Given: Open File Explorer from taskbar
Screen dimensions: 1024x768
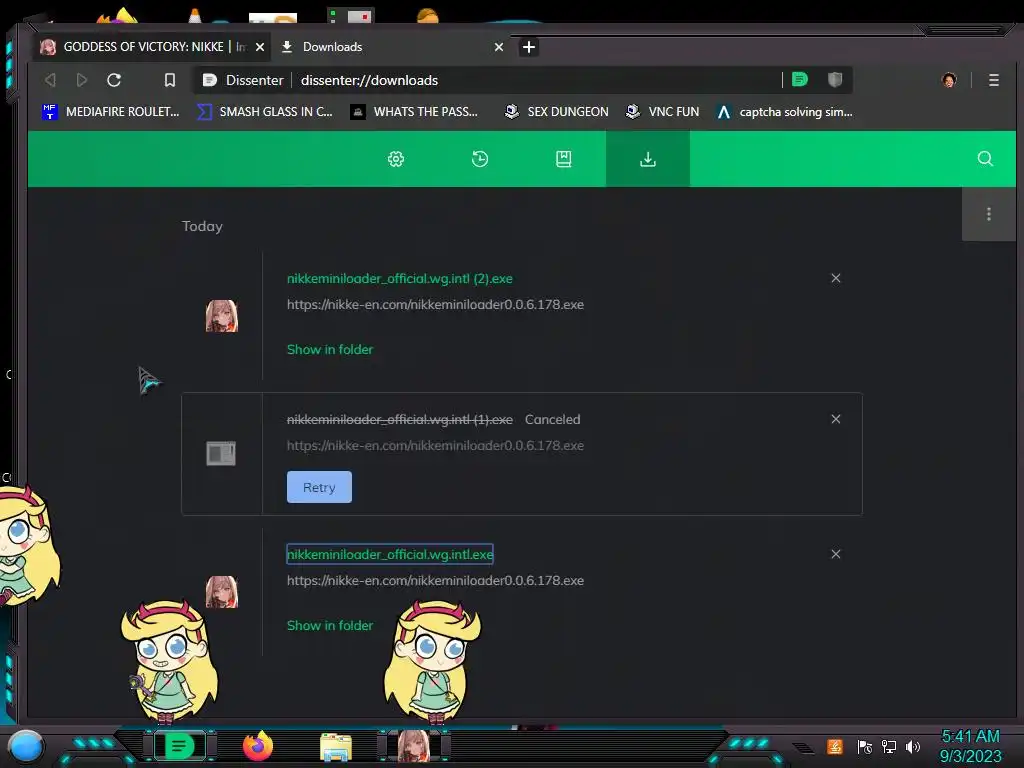Looking at the screenshot, I should coord(336,747).
